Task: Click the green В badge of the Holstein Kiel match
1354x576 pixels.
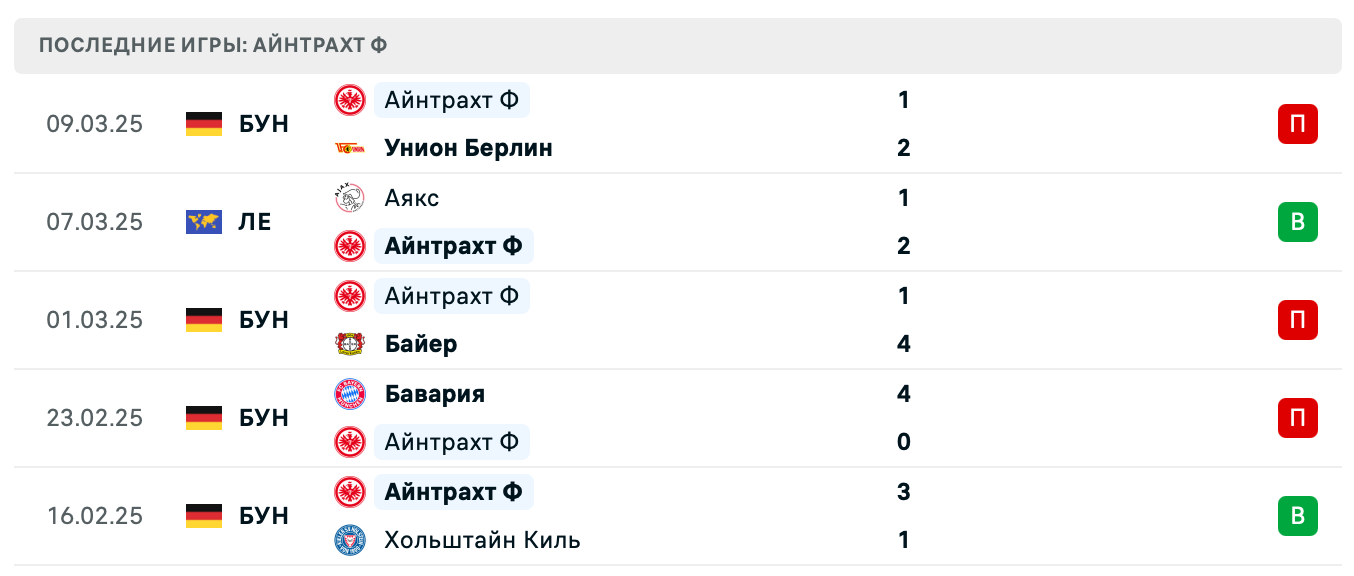Action: [1298, 516]
